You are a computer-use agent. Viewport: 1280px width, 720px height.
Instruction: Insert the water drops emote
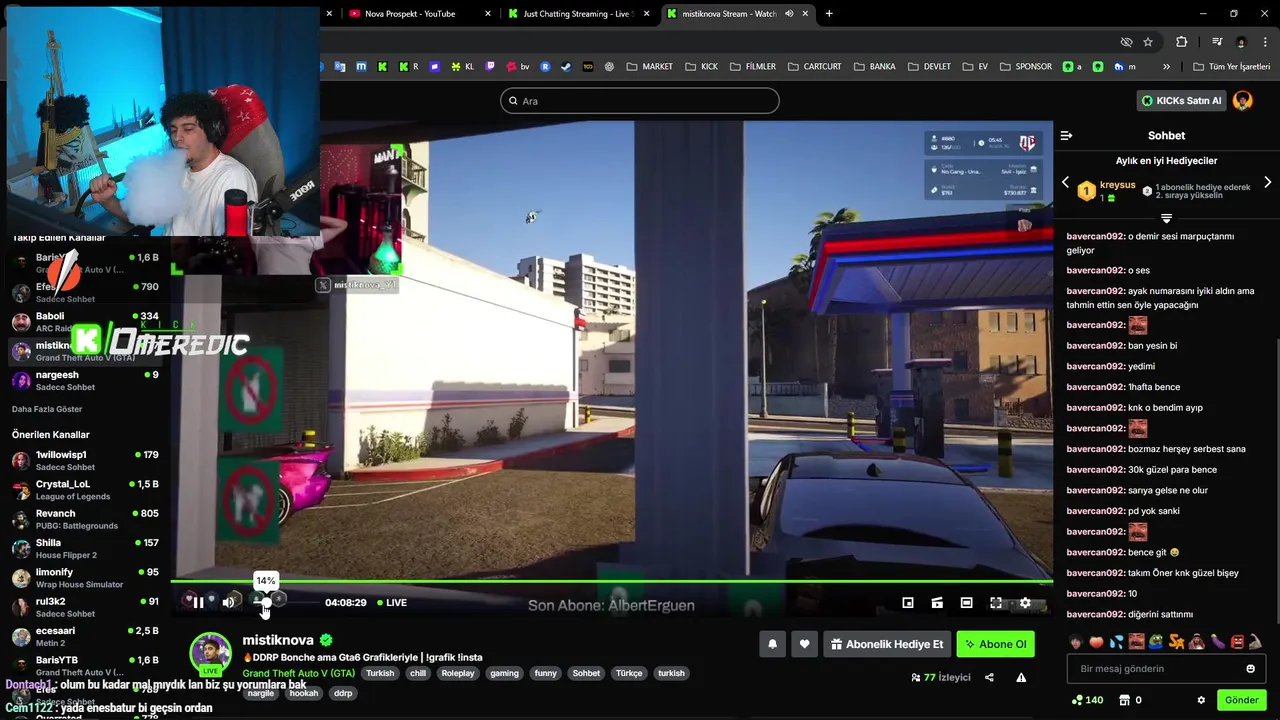1116,641
